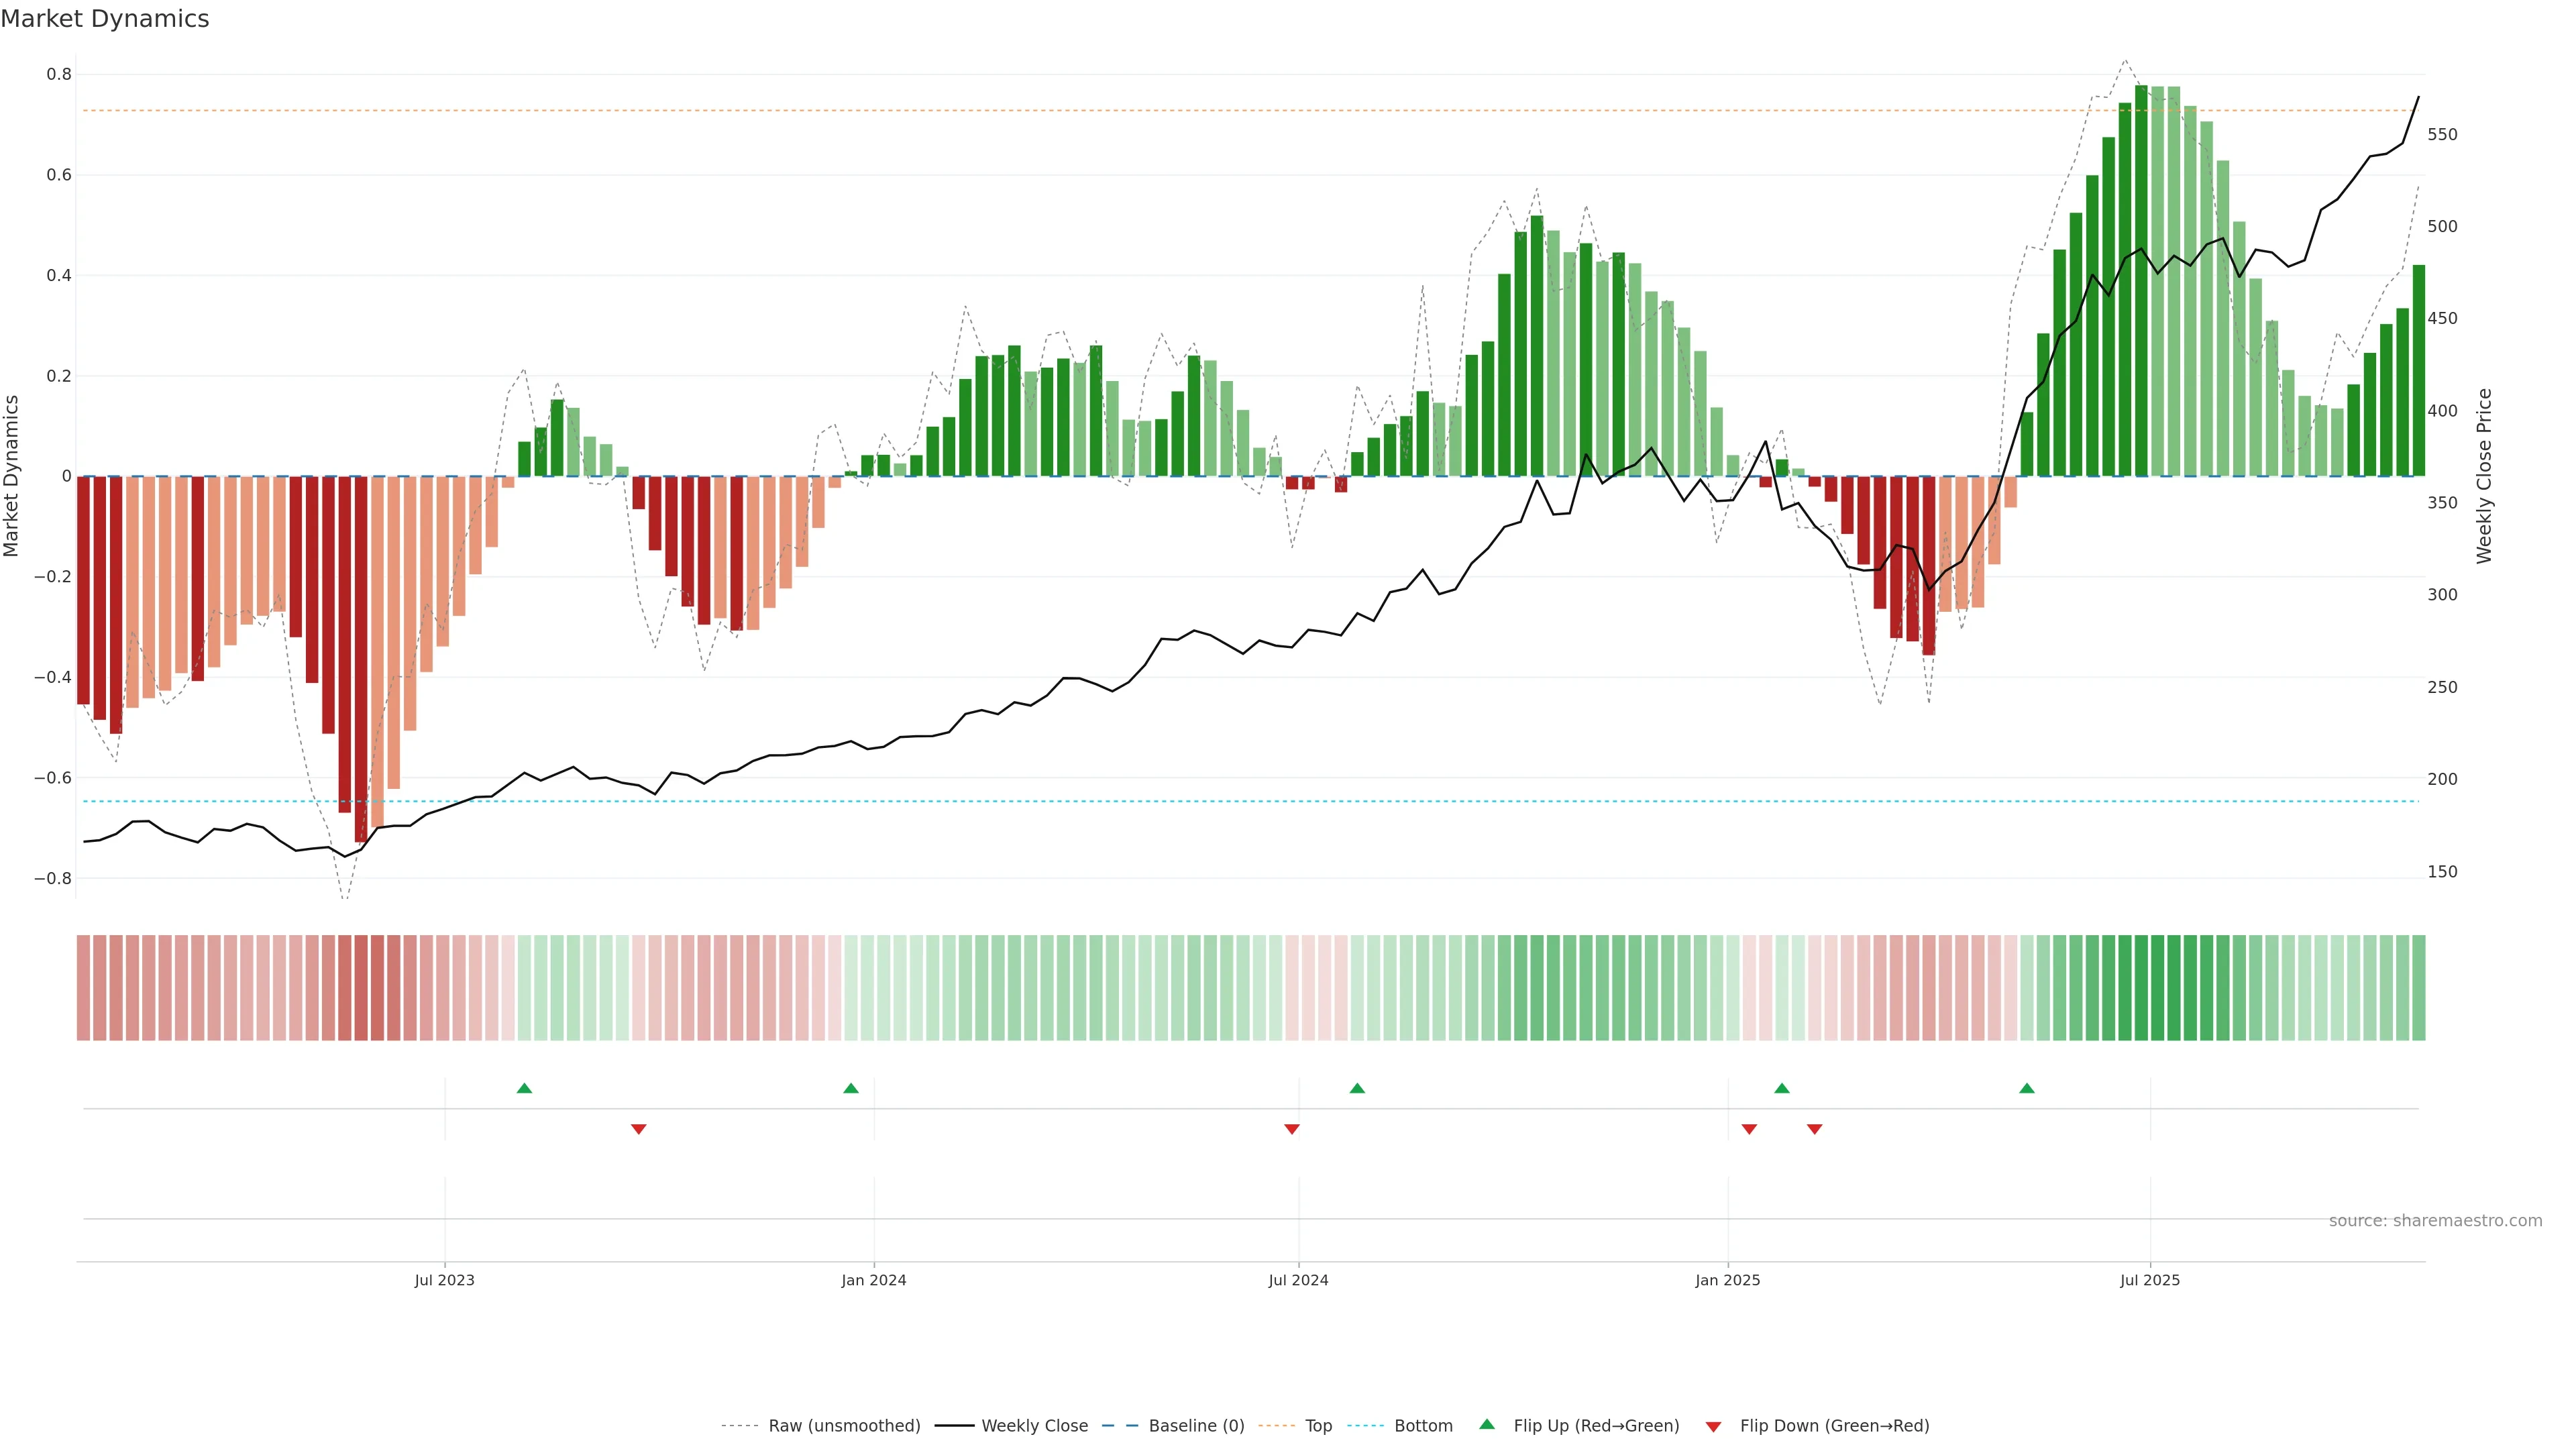Toggle the Weekly Close legend entry

coord(1034,1426)
